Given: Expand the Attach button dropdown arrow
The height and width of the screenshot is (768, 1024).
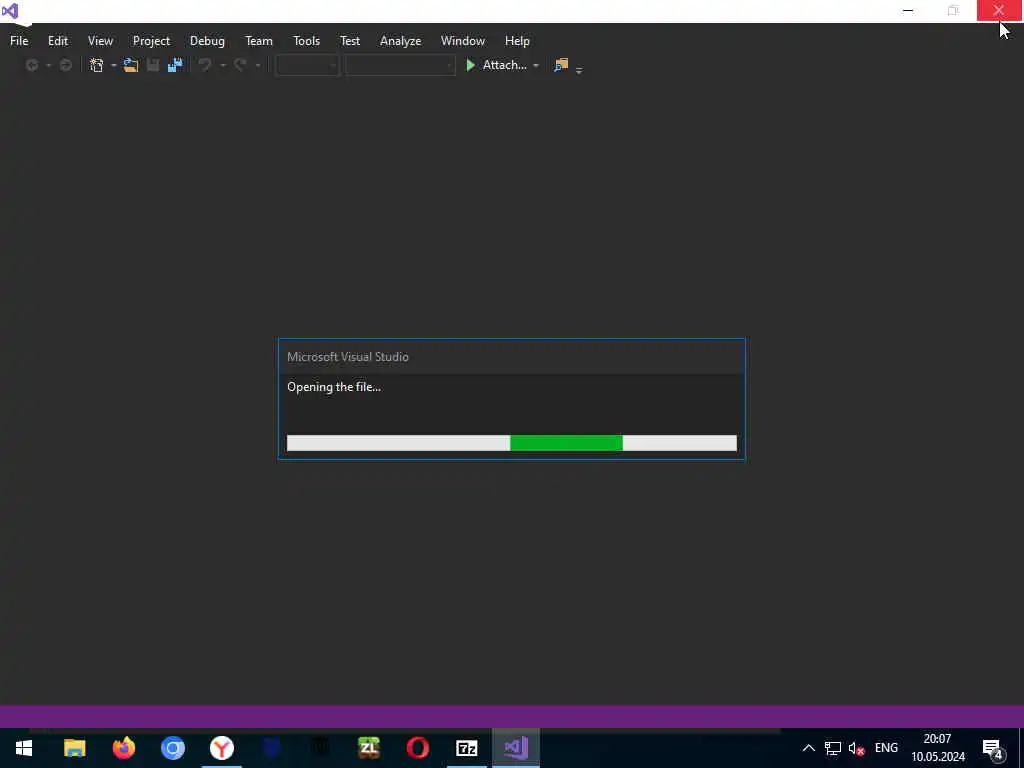Looking at the screenshot, I should 536,65.
